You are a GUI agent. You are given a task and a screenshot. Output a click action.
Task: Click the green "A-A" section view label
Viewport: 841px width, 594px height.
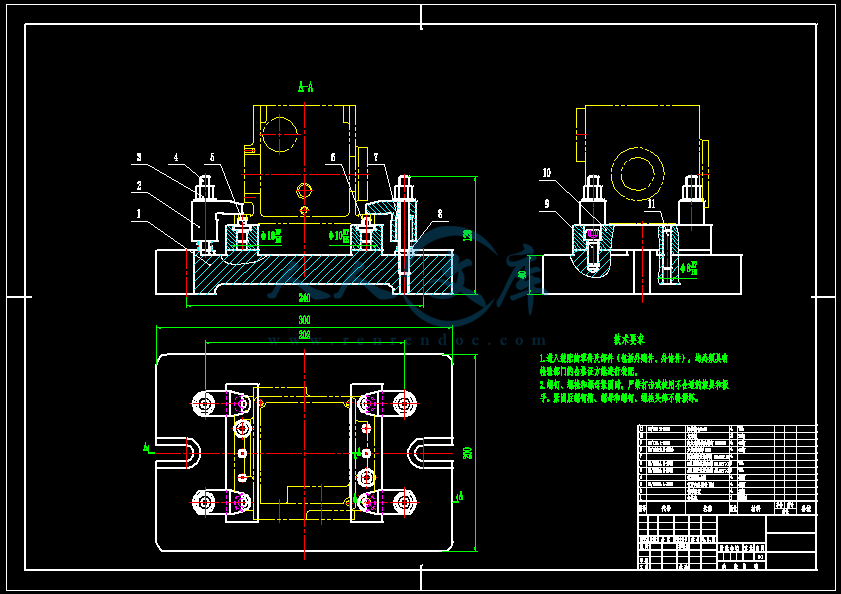306,86
